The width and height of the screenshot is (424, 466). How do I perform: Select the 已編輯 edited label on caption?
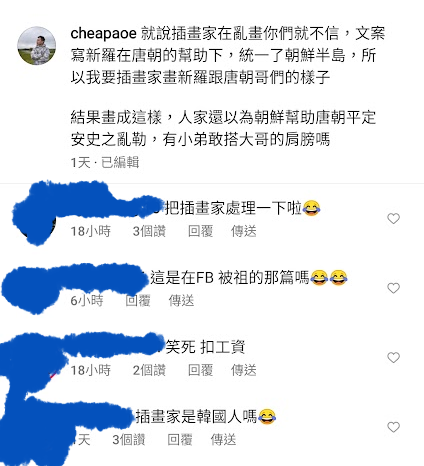(120, 162)
